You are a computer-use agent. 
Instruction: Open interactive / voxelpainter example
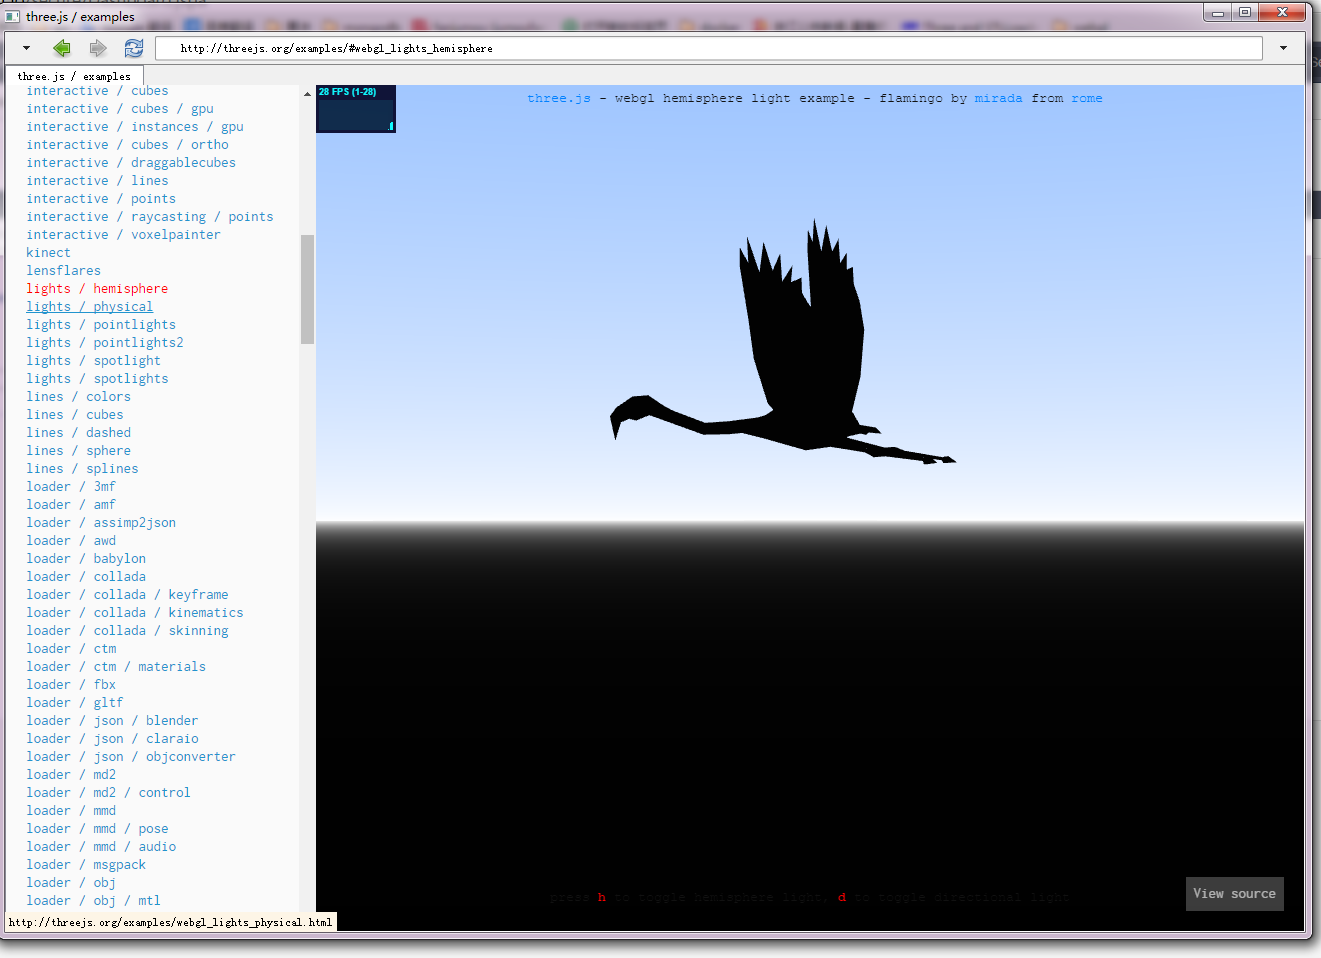[123, 235]
